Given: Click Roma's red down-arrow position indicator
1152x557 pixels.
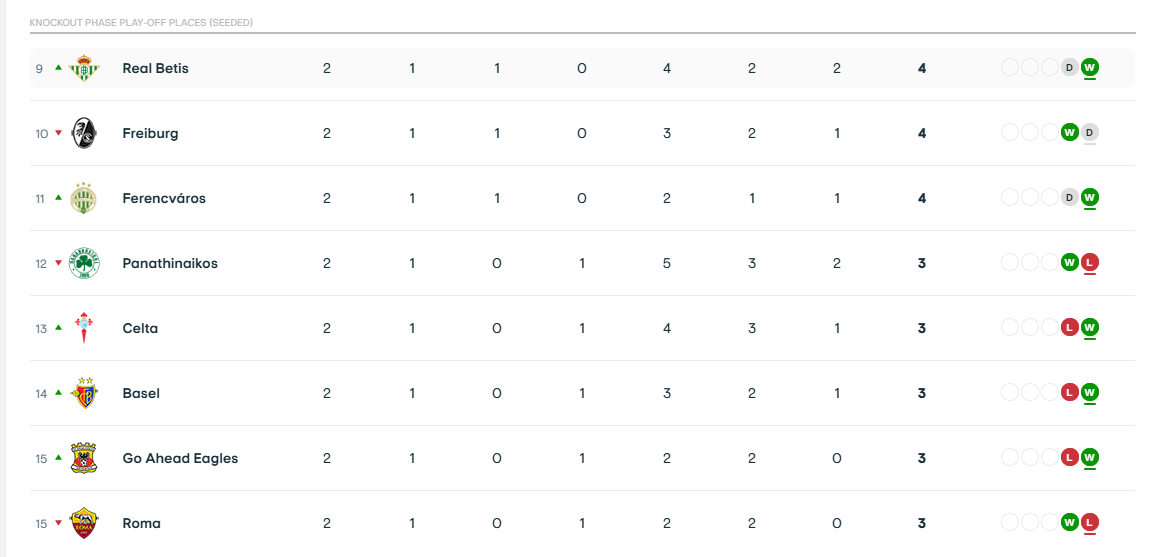Looking at the screenshot, I should point(58,523).
